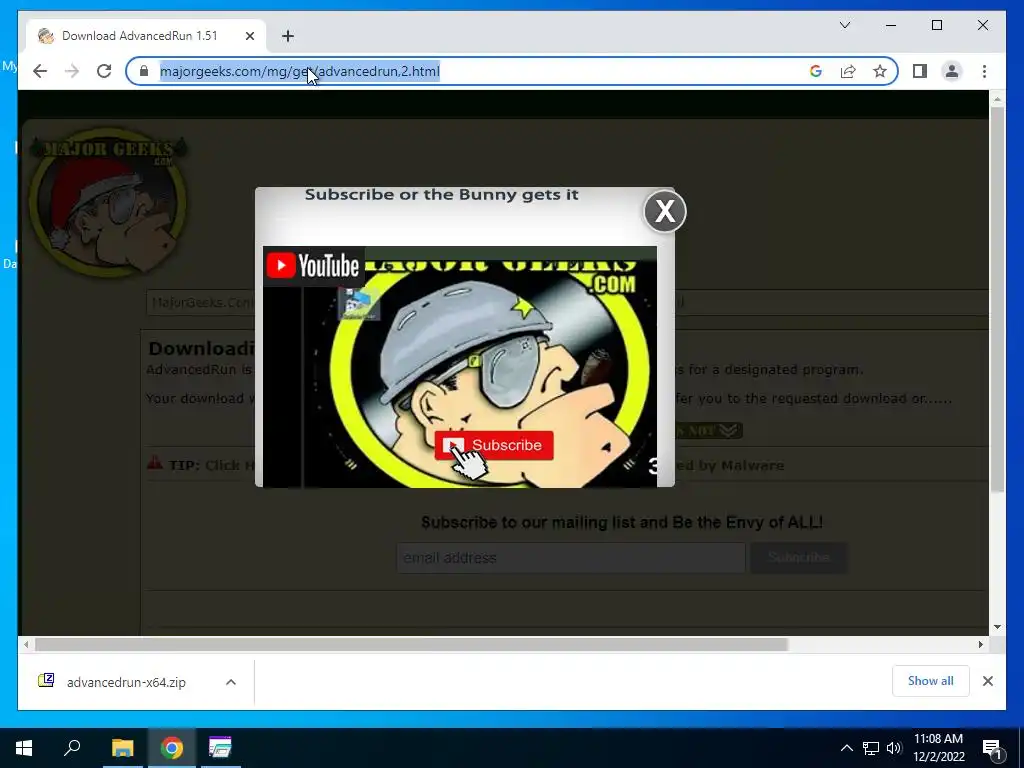This screenshot has height=768, width=1024.
Task: Minimize the Chrome window
Action: point(891,25)
